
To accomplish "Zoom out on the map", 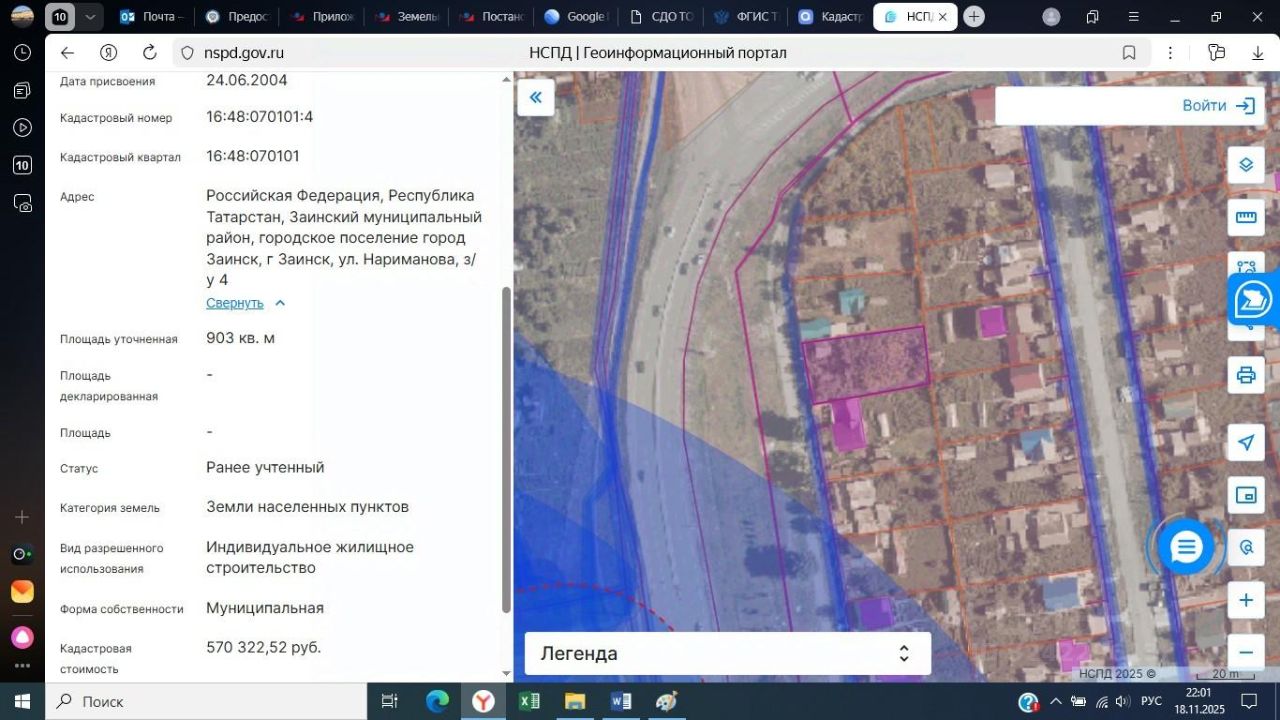I will point(1246,652).
